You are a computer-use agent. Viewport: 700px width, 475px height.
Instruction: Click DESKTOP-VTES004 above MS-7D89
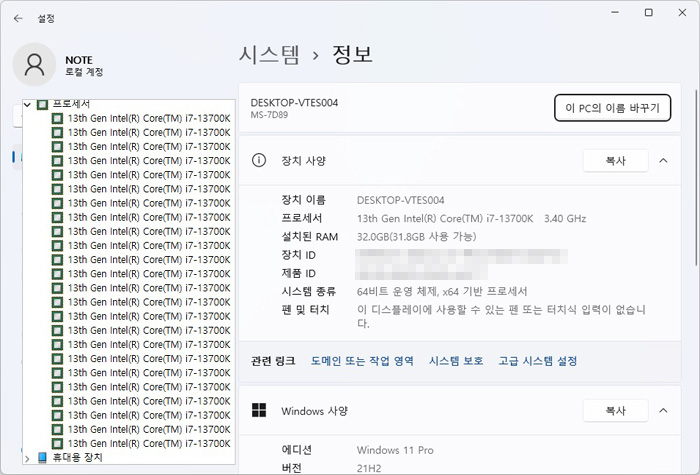pos(294,103)
